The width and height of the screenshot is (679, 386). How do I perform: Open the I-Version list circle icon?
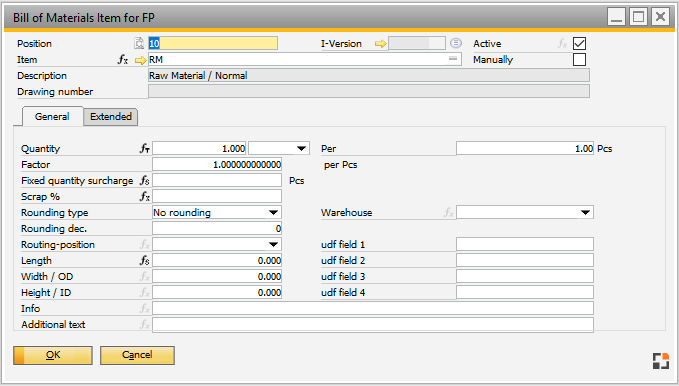click(456, 43)
